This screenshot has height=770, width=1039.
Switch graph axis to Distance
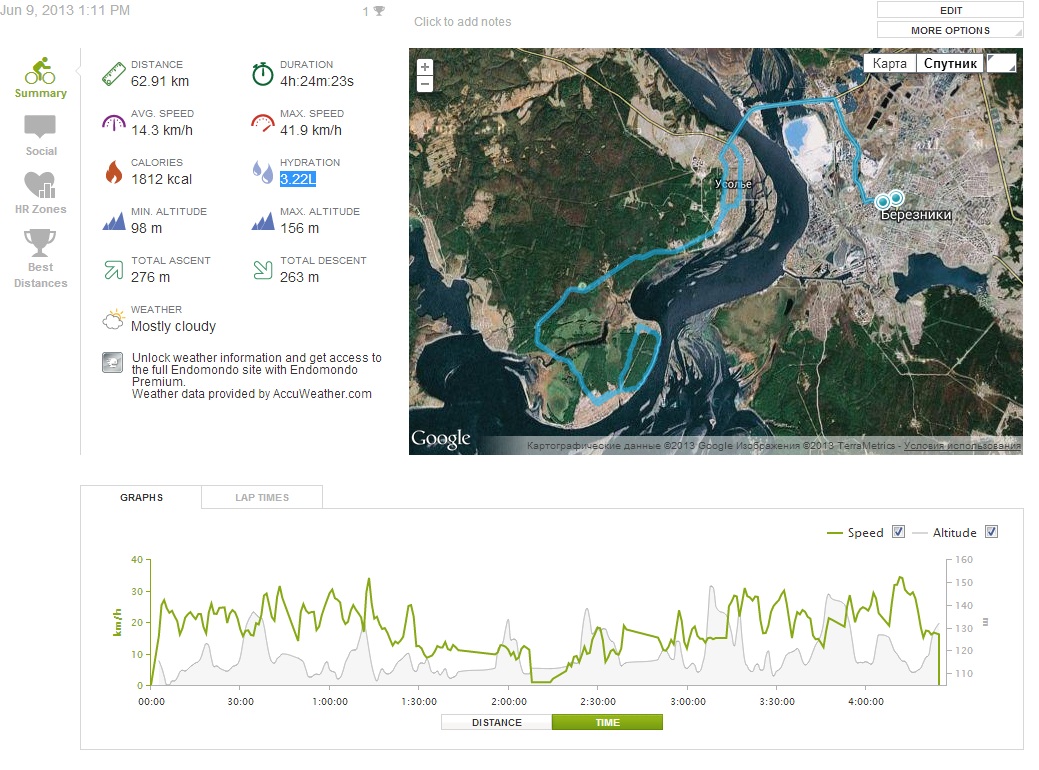tap(496, 722)
